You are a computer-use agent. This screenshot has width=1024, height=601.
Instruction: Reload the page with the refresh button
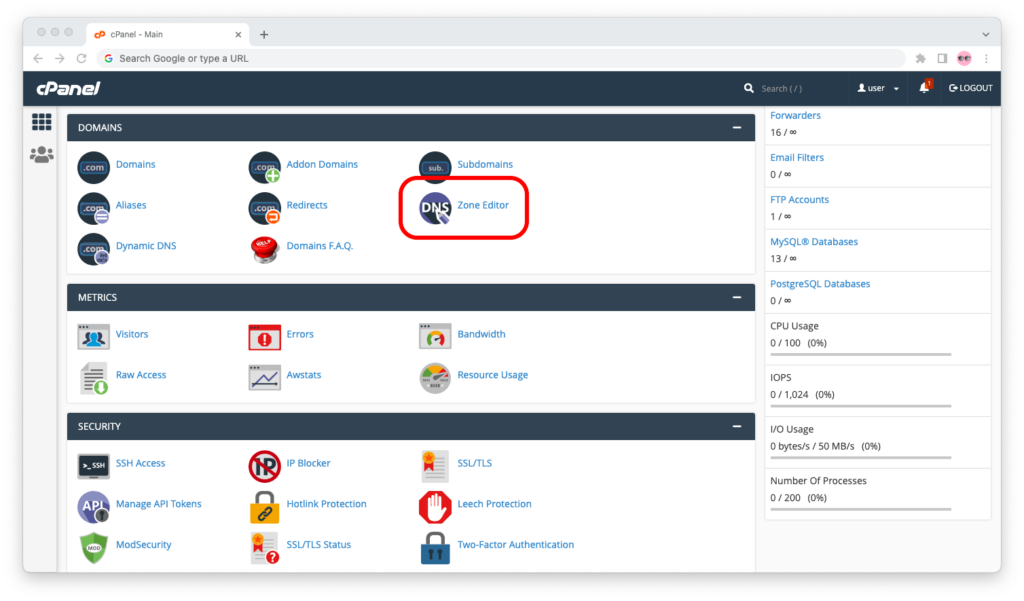pyautogui.click(x=82, y=58)
